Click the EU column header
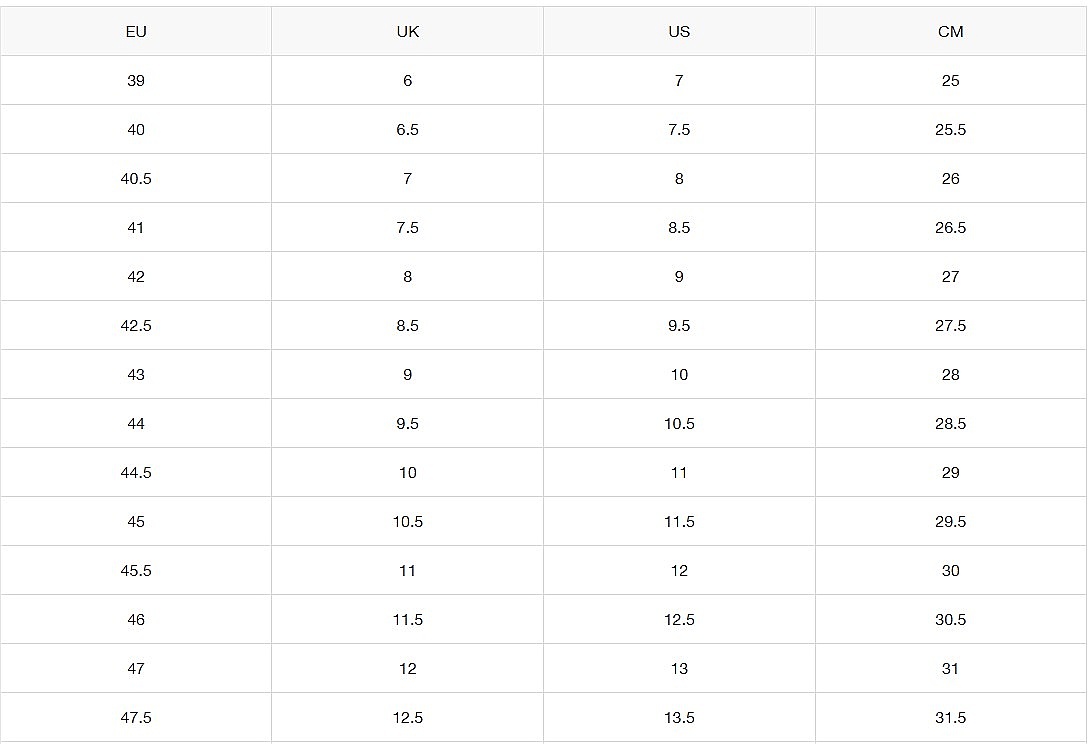The height and width of the screenshot is (744, 1088). [x=136, y=32]
